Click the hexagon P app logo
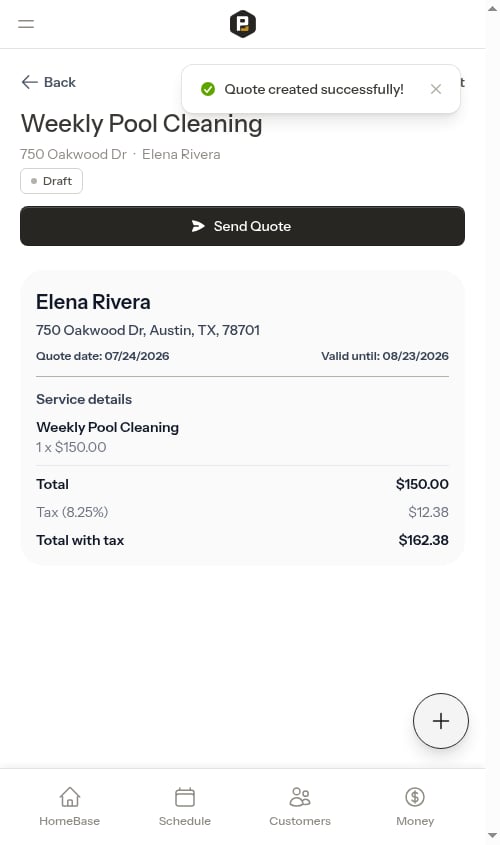 [x=242, y=24]
